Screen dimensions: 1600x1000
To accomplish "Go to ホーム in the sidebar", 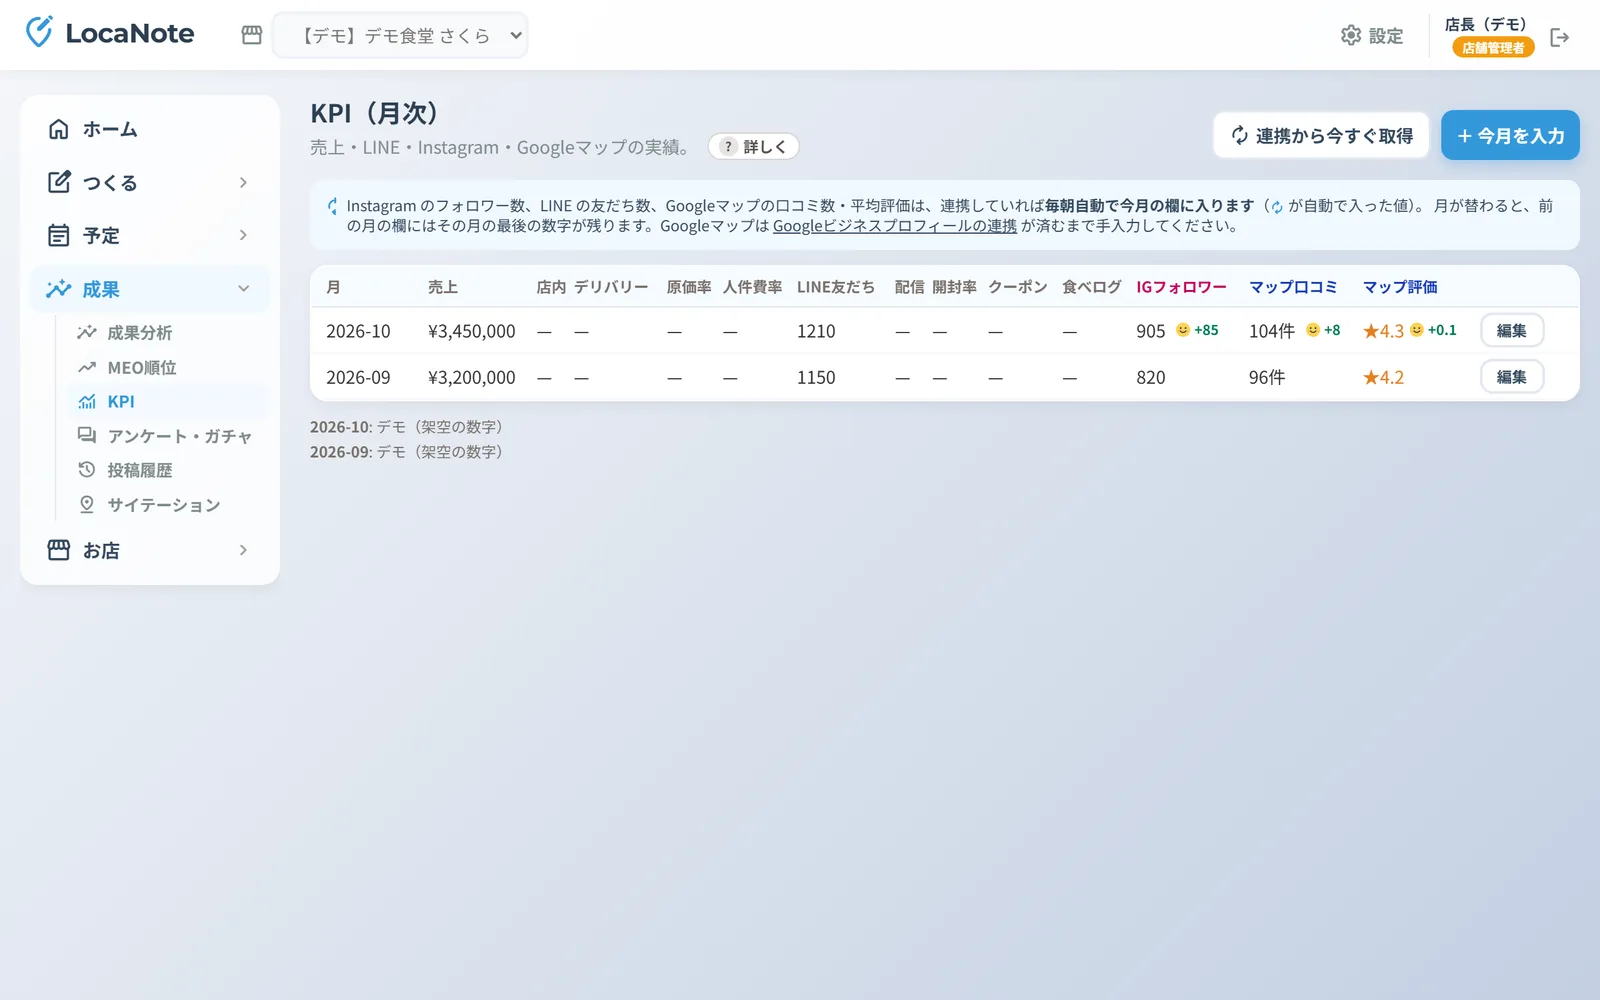I will tap(150, 129).
